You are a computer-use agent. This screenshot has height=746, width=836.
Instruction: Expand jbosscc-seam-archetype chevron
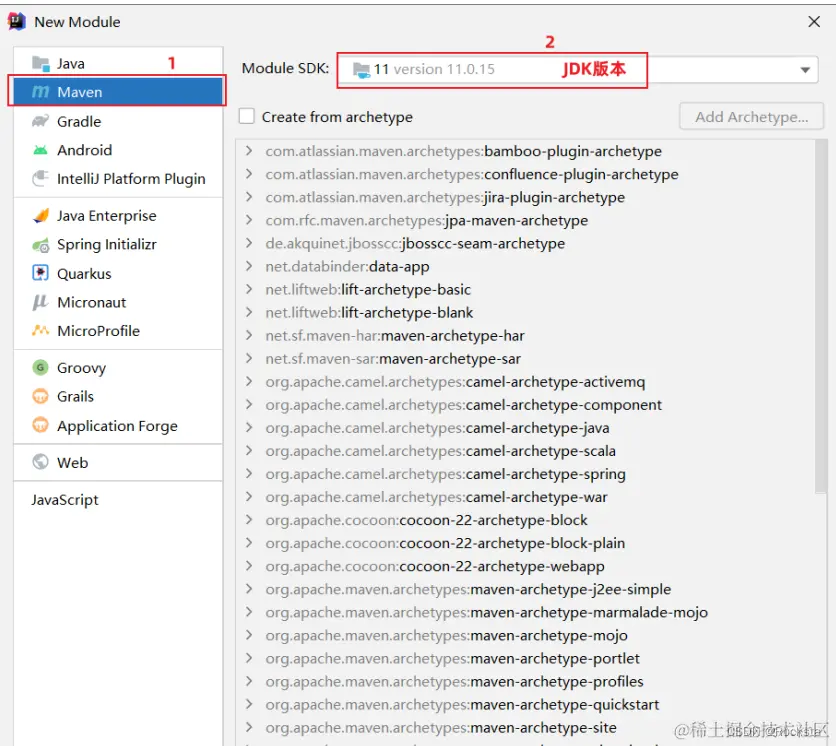tap(249, 243)
